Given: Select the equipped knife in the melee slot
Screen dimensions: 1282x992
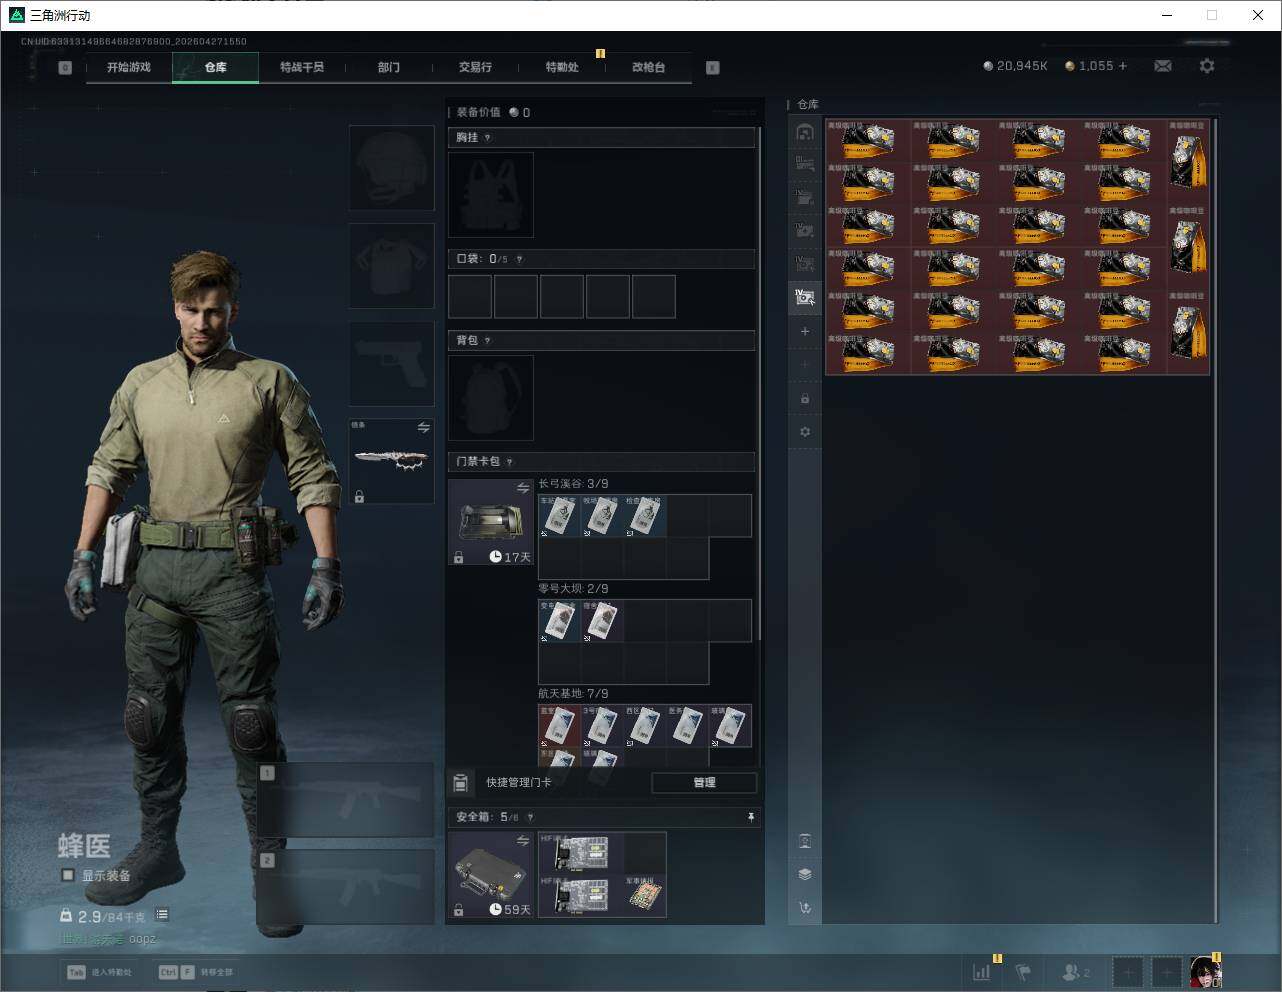Looking at the screenshot, I should pos(391,461).
